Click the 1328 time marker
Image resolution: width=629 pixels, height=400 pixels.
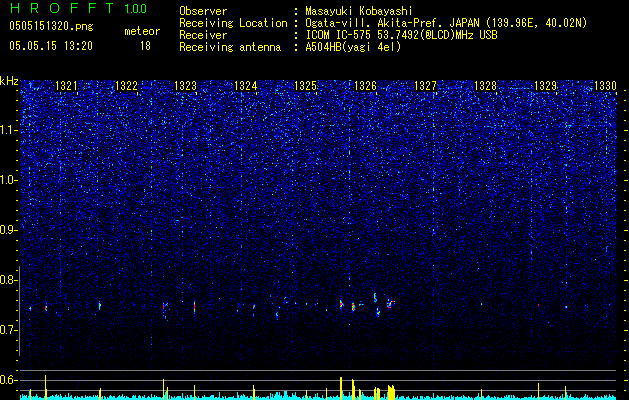pos(485,86)
